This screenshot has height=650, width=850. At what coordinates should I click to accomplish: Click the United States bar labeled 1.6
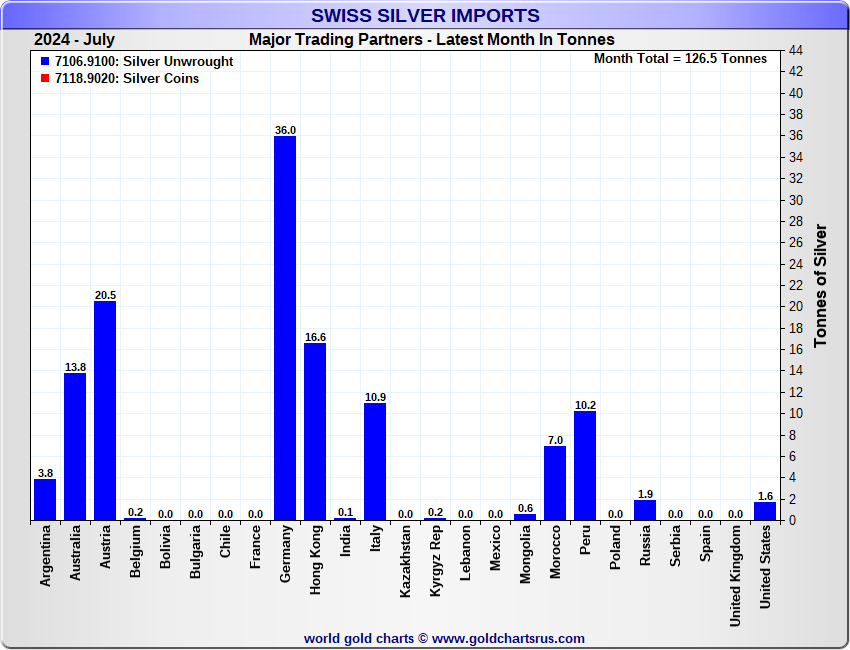click(765, 511)
